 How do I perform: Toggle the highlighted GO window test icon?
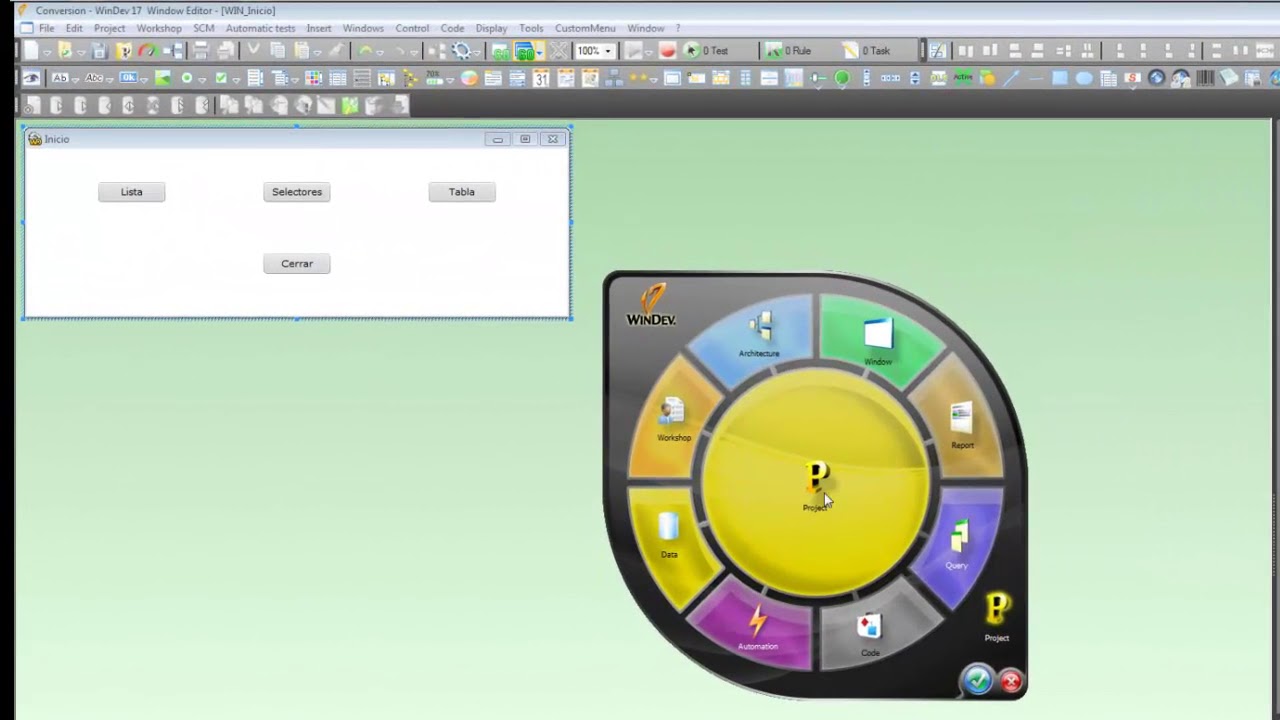point(523,51)
